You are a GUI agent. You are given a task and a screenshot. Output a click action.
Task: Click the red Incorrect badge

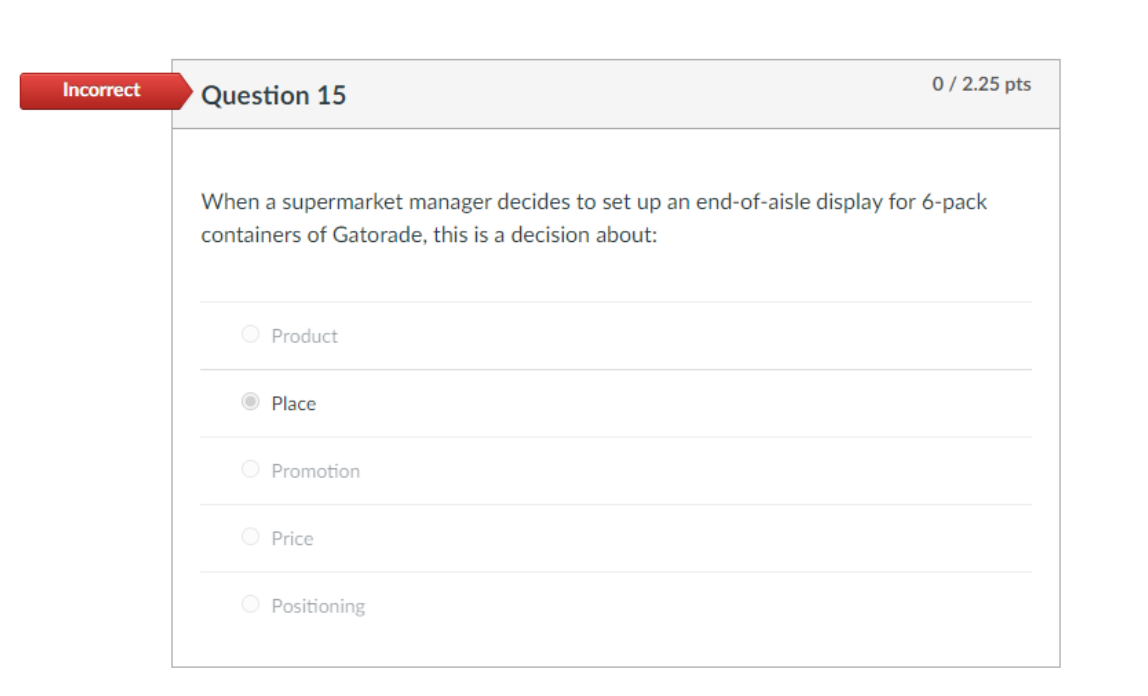(x=100, y=90)
